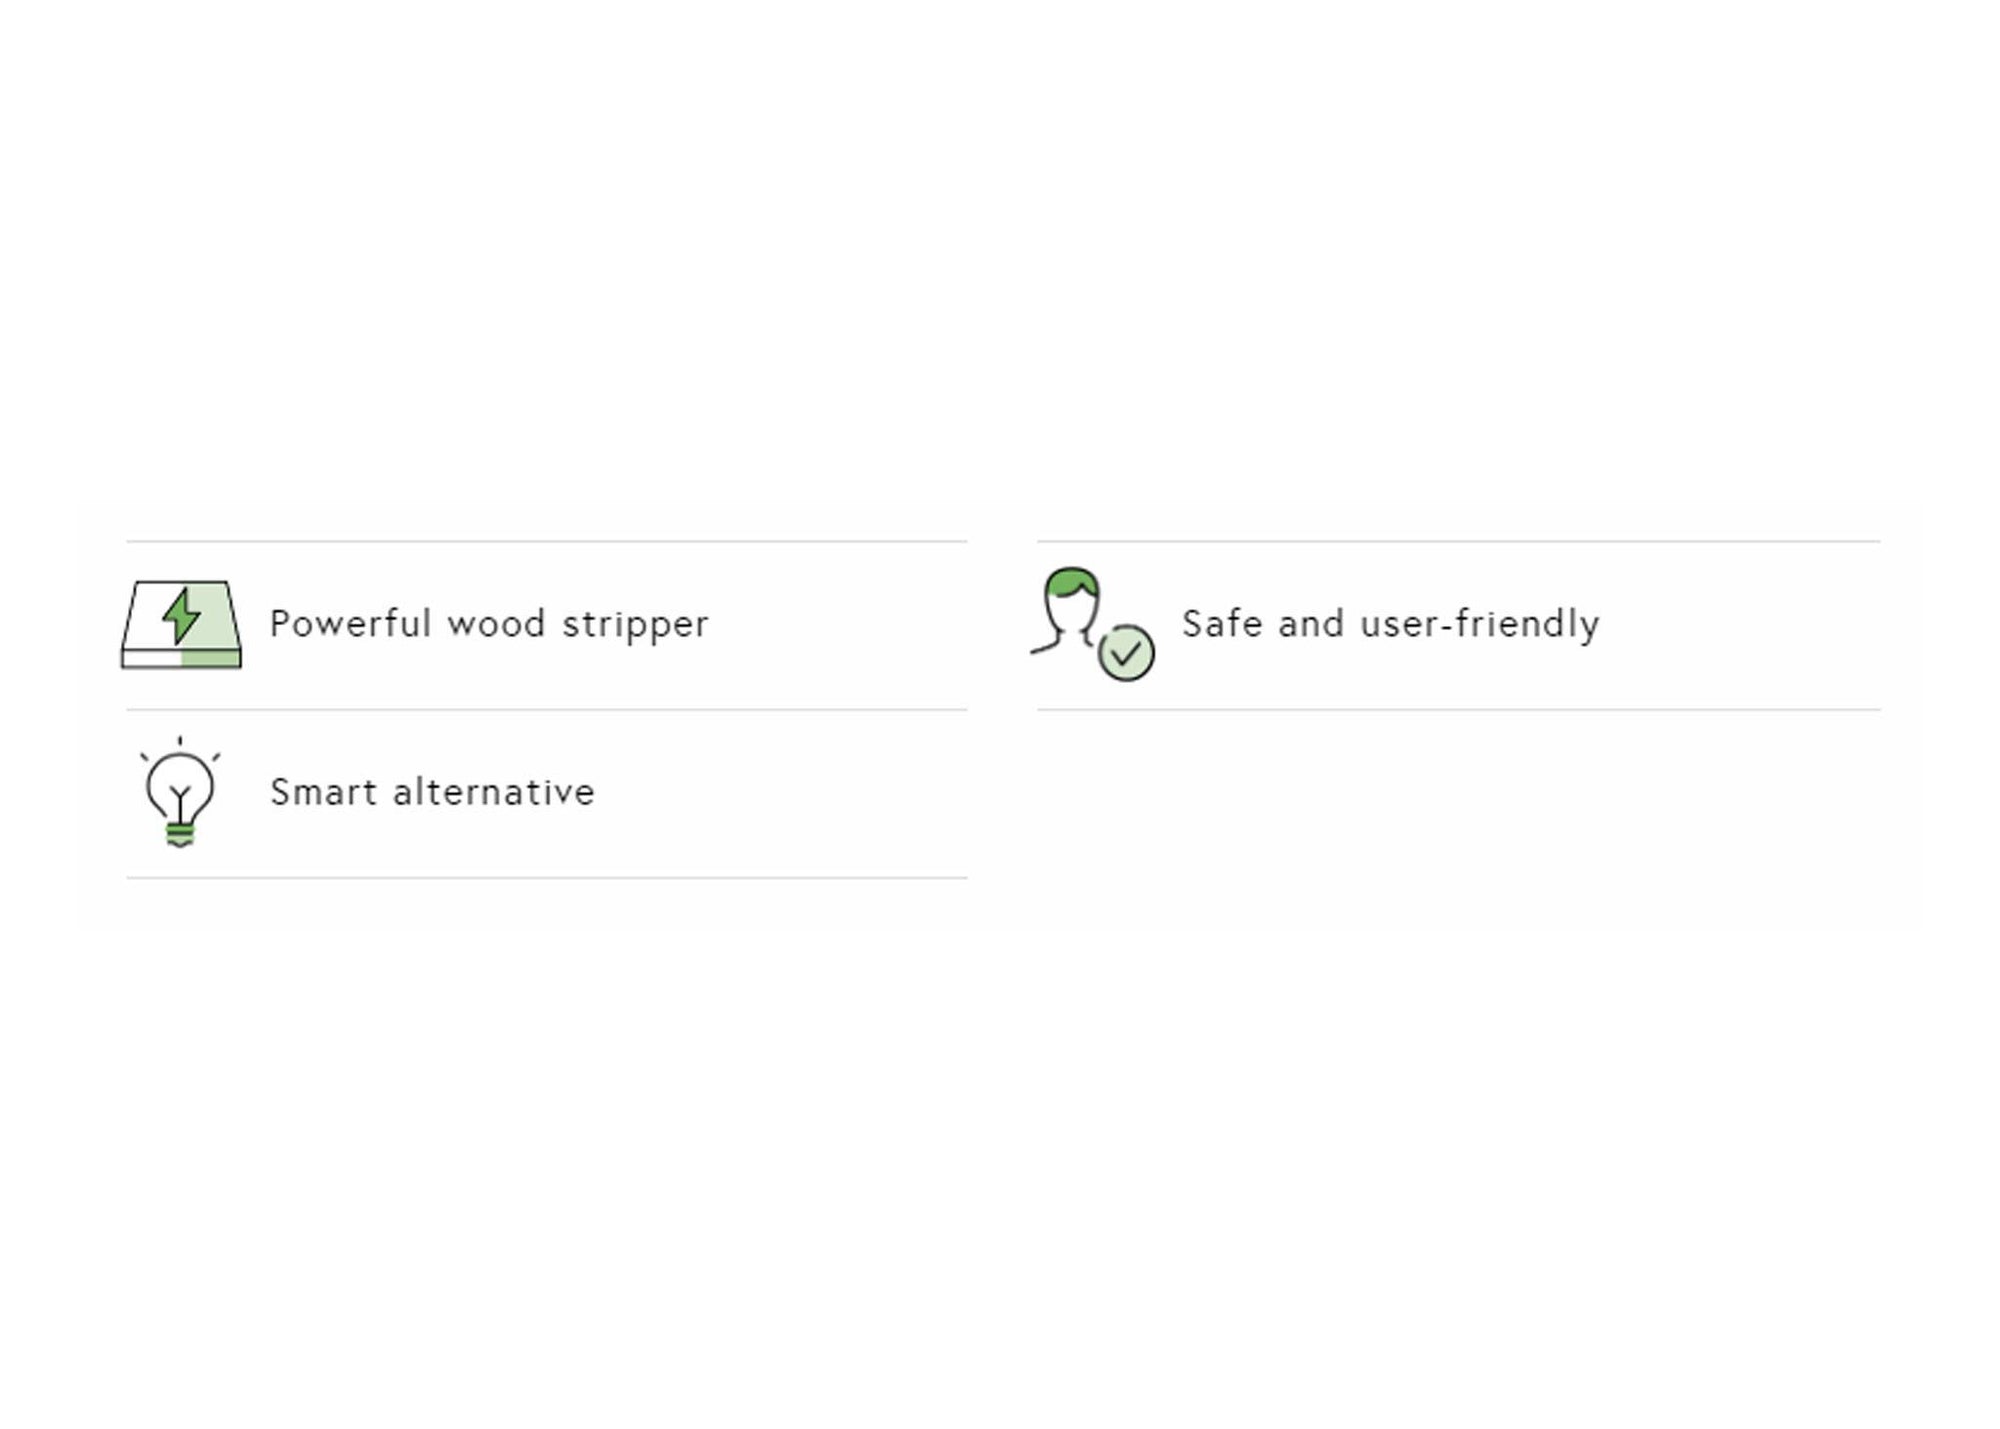
Task: Click the lightning bolt wood plank icon
Action: tap(181, 625)
